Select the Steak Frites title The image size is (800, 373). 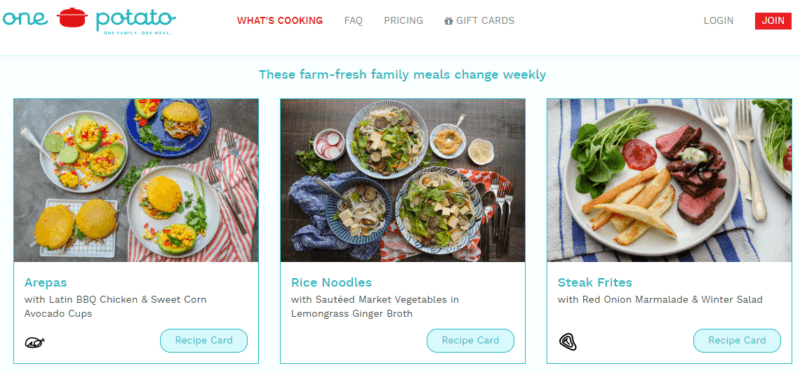[595, 283]
